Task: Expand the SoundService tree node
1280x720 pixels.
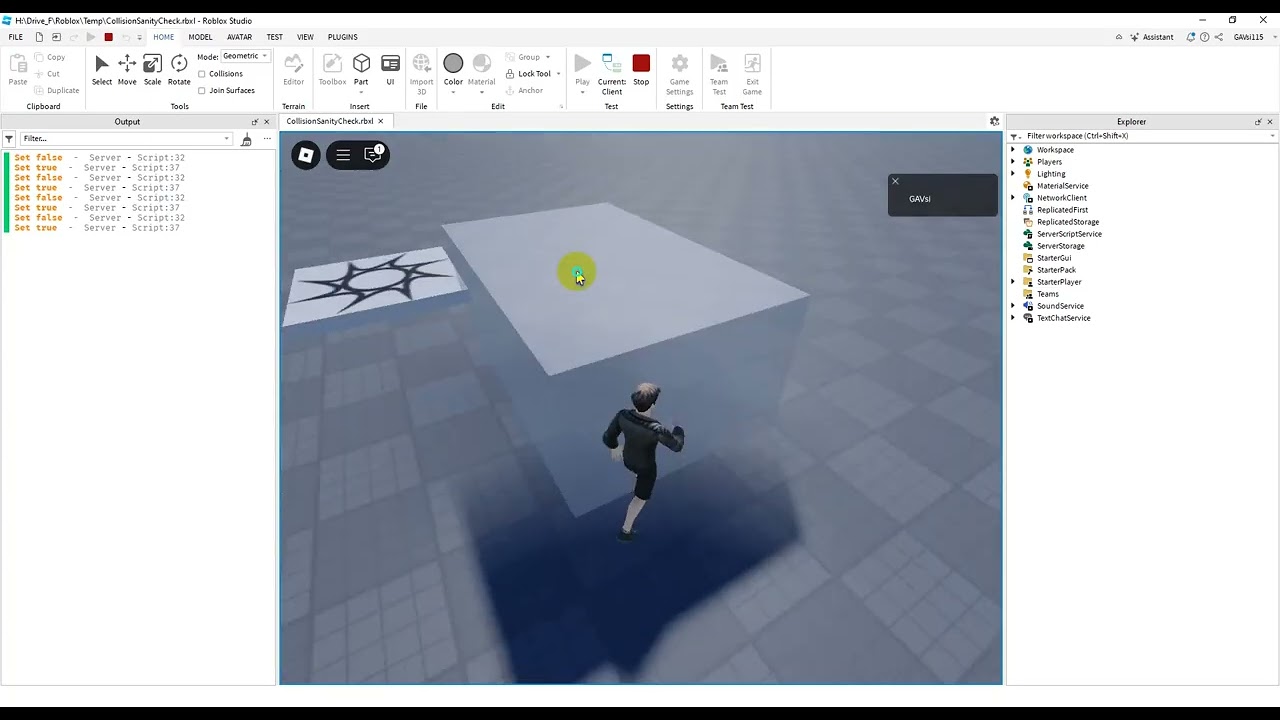Action: click(1013, 306)
